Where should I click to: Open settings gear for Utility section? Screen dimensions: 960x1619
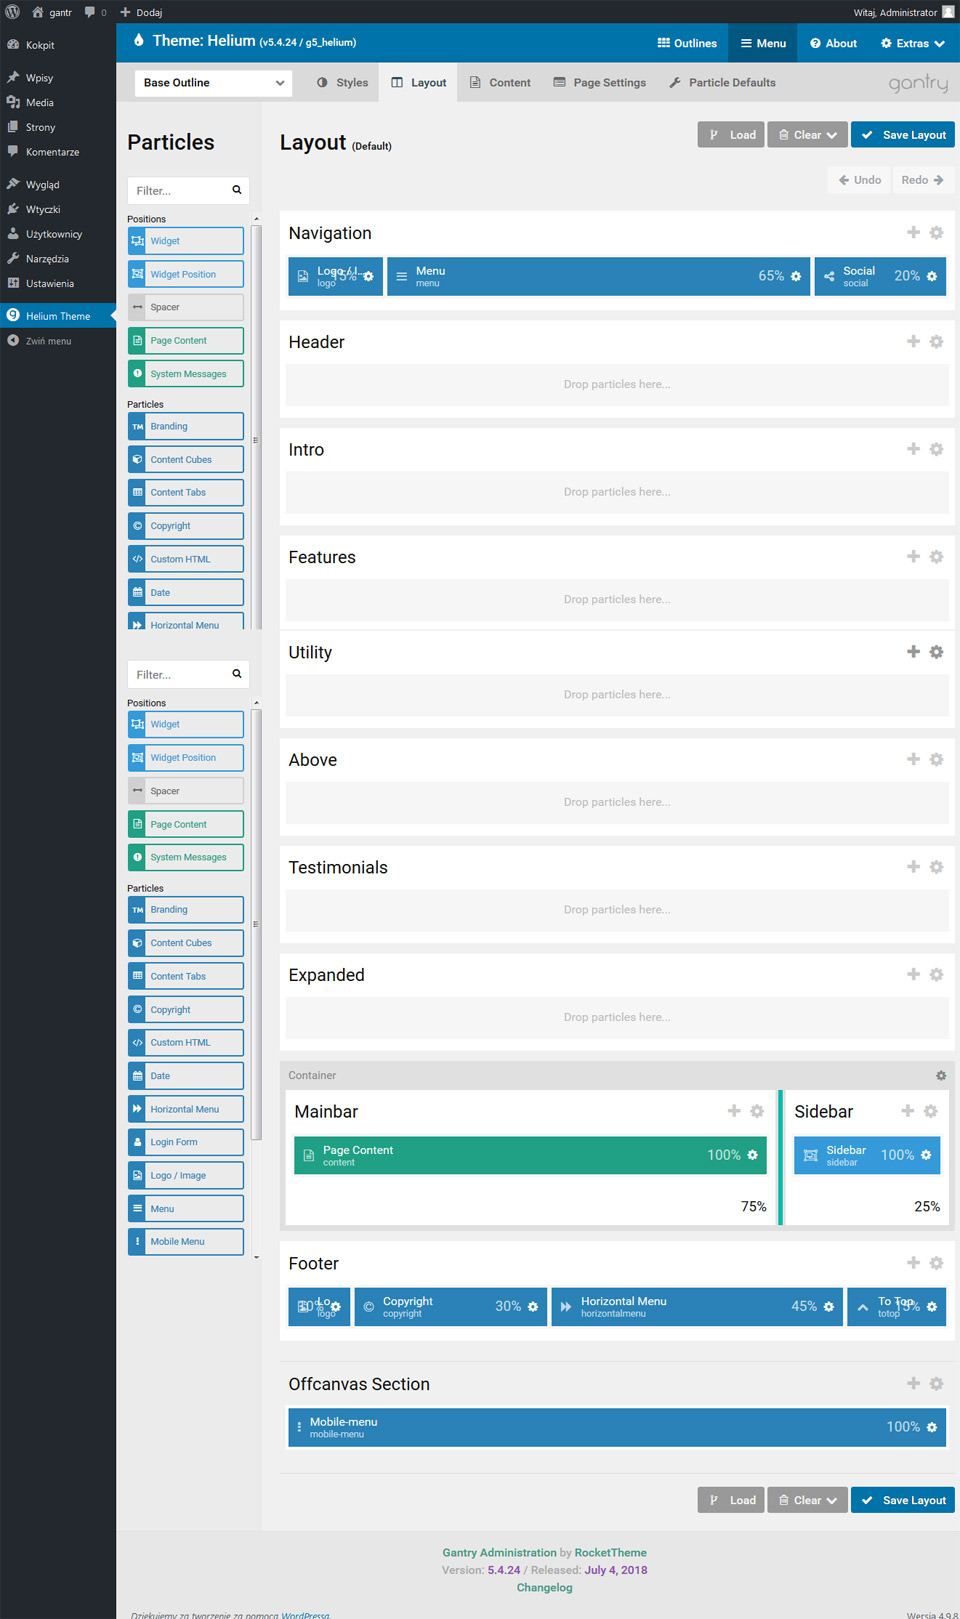point(936,652)
